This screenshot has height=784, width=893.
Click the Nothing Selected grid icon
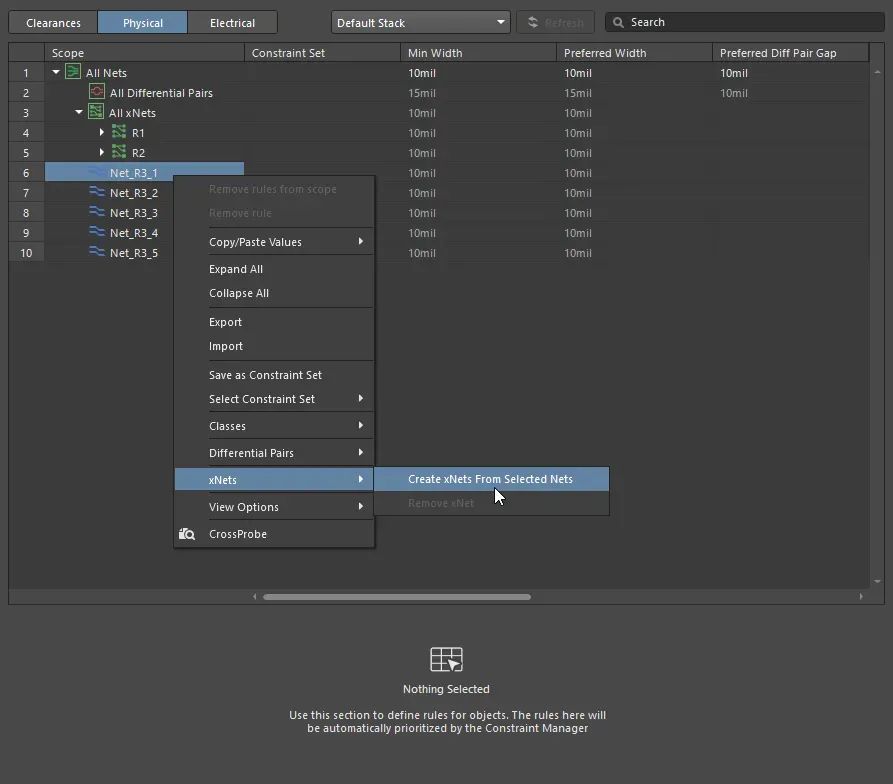446,659
